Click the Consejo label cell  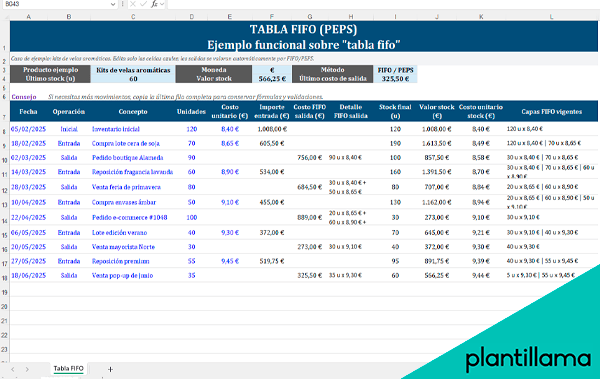click(24, 96)
